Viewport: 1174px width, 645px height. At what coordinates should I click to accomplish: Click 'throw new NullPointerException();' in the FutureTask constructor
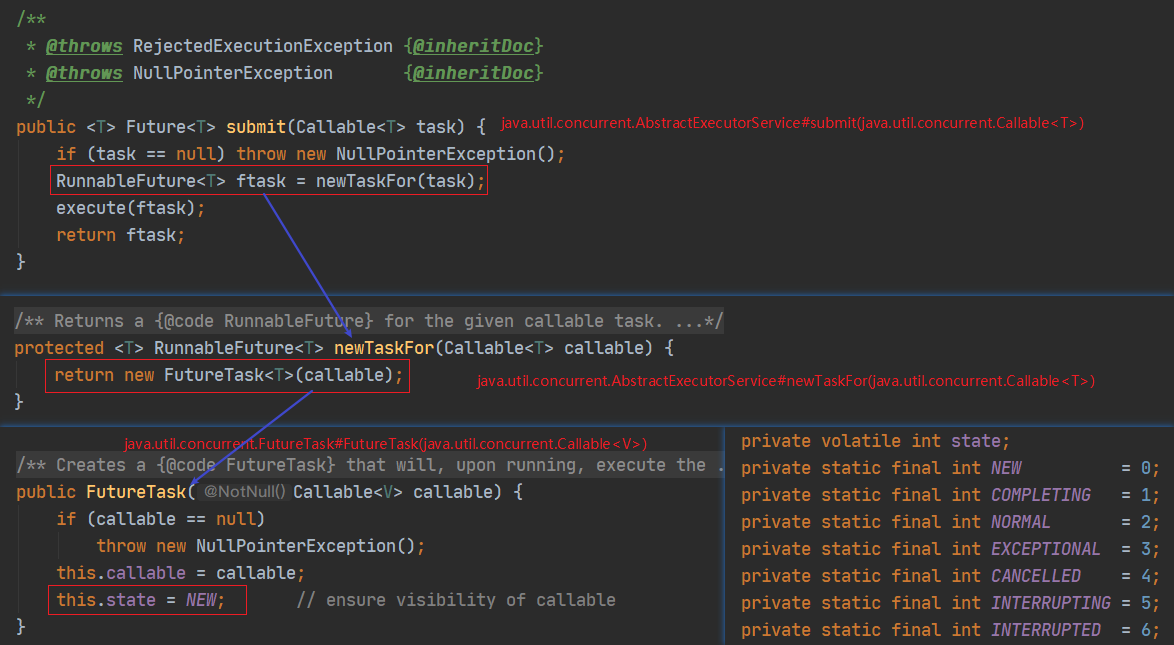click(x=261, y=546)
